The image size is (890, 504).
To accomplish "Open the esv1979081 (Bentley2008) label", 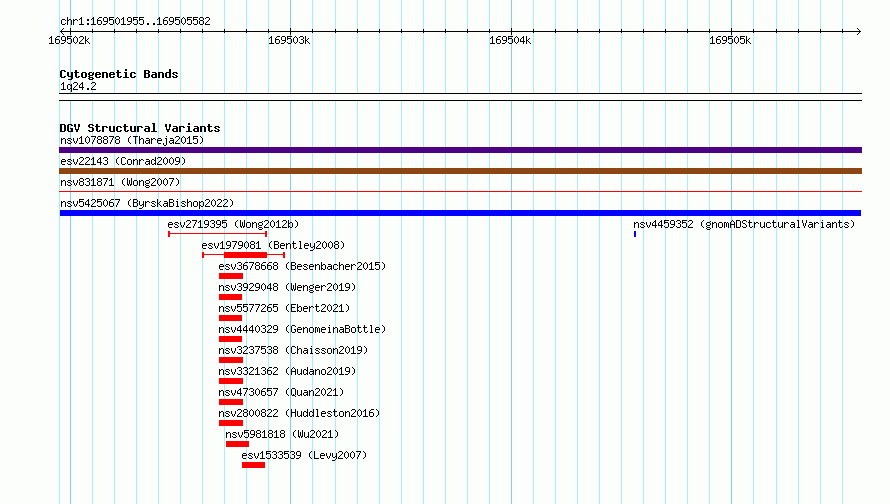I will tap(273, 245).
